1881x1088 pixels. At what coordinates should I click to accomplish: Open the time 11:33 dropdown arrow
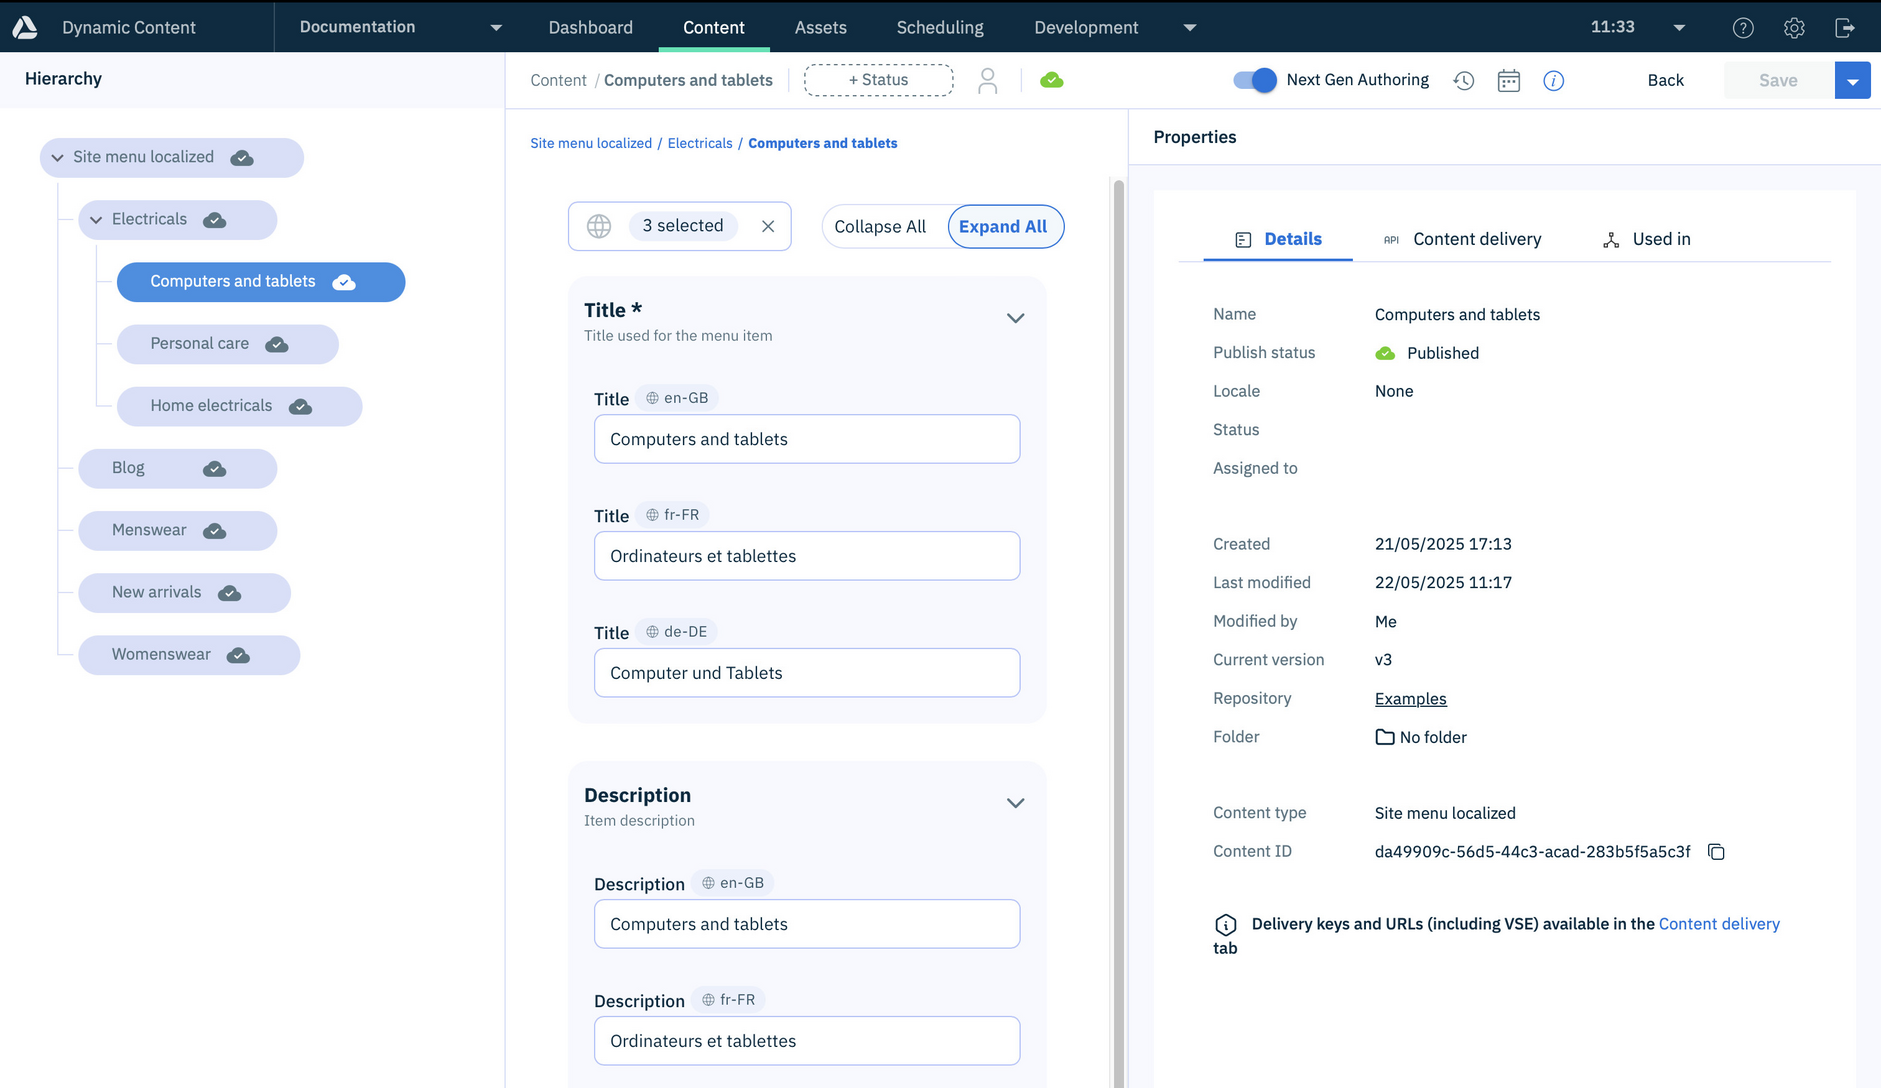[x=1679, y=28]
